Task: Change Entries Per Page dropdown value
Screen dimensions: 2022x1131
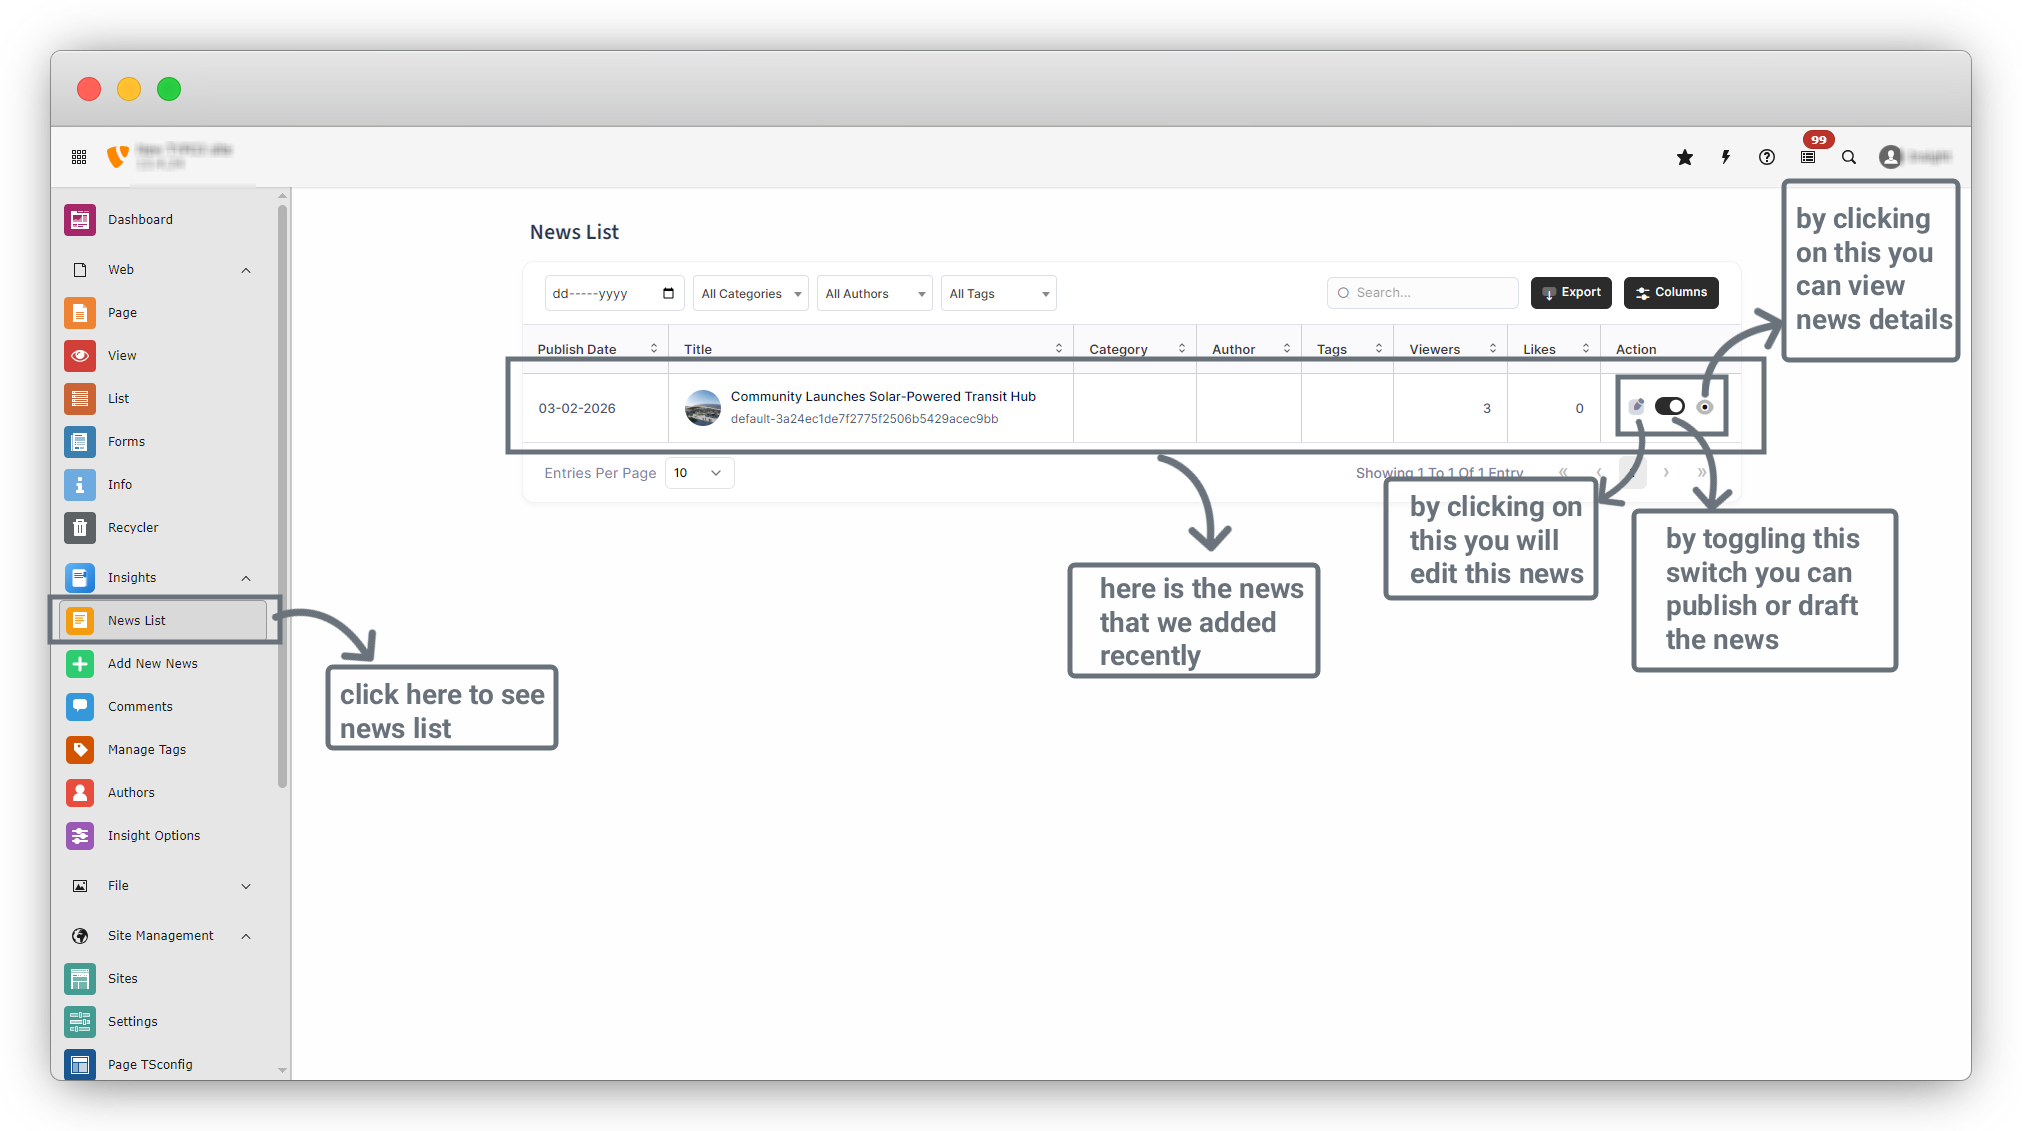Action: click(x=699, y=473)
